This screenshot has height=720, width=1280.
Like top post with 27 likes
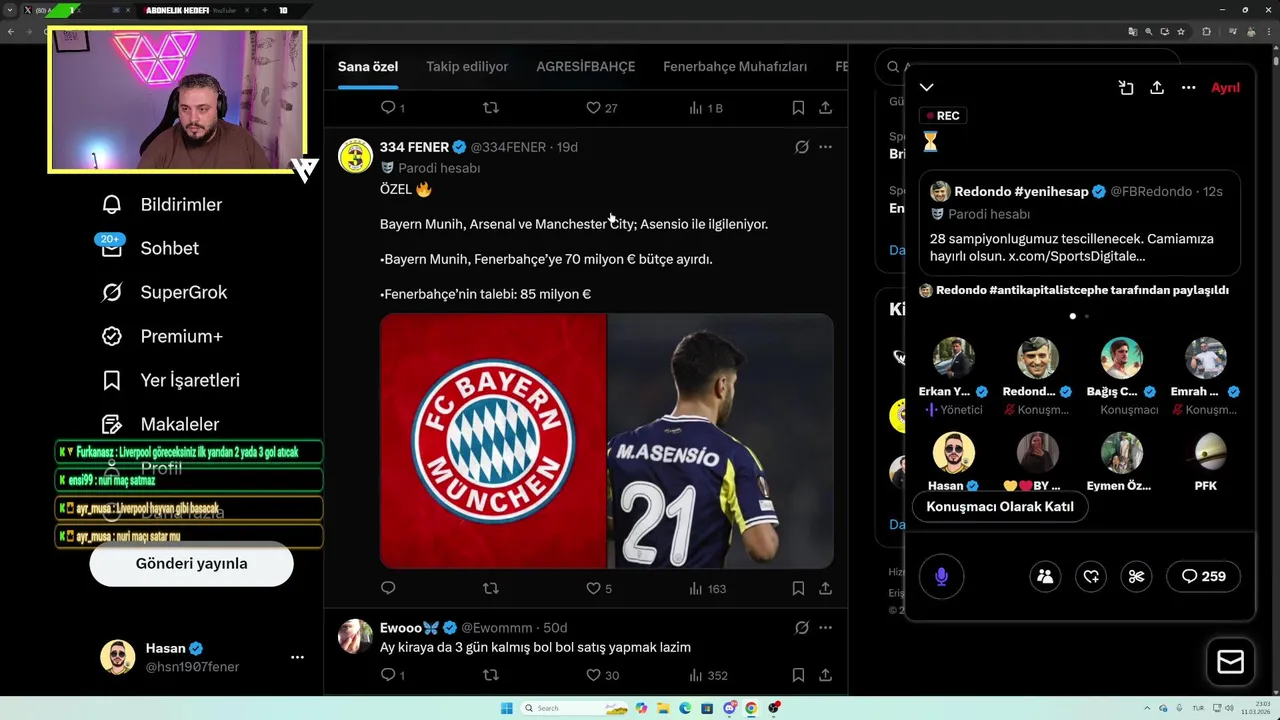tap(601, 107)
